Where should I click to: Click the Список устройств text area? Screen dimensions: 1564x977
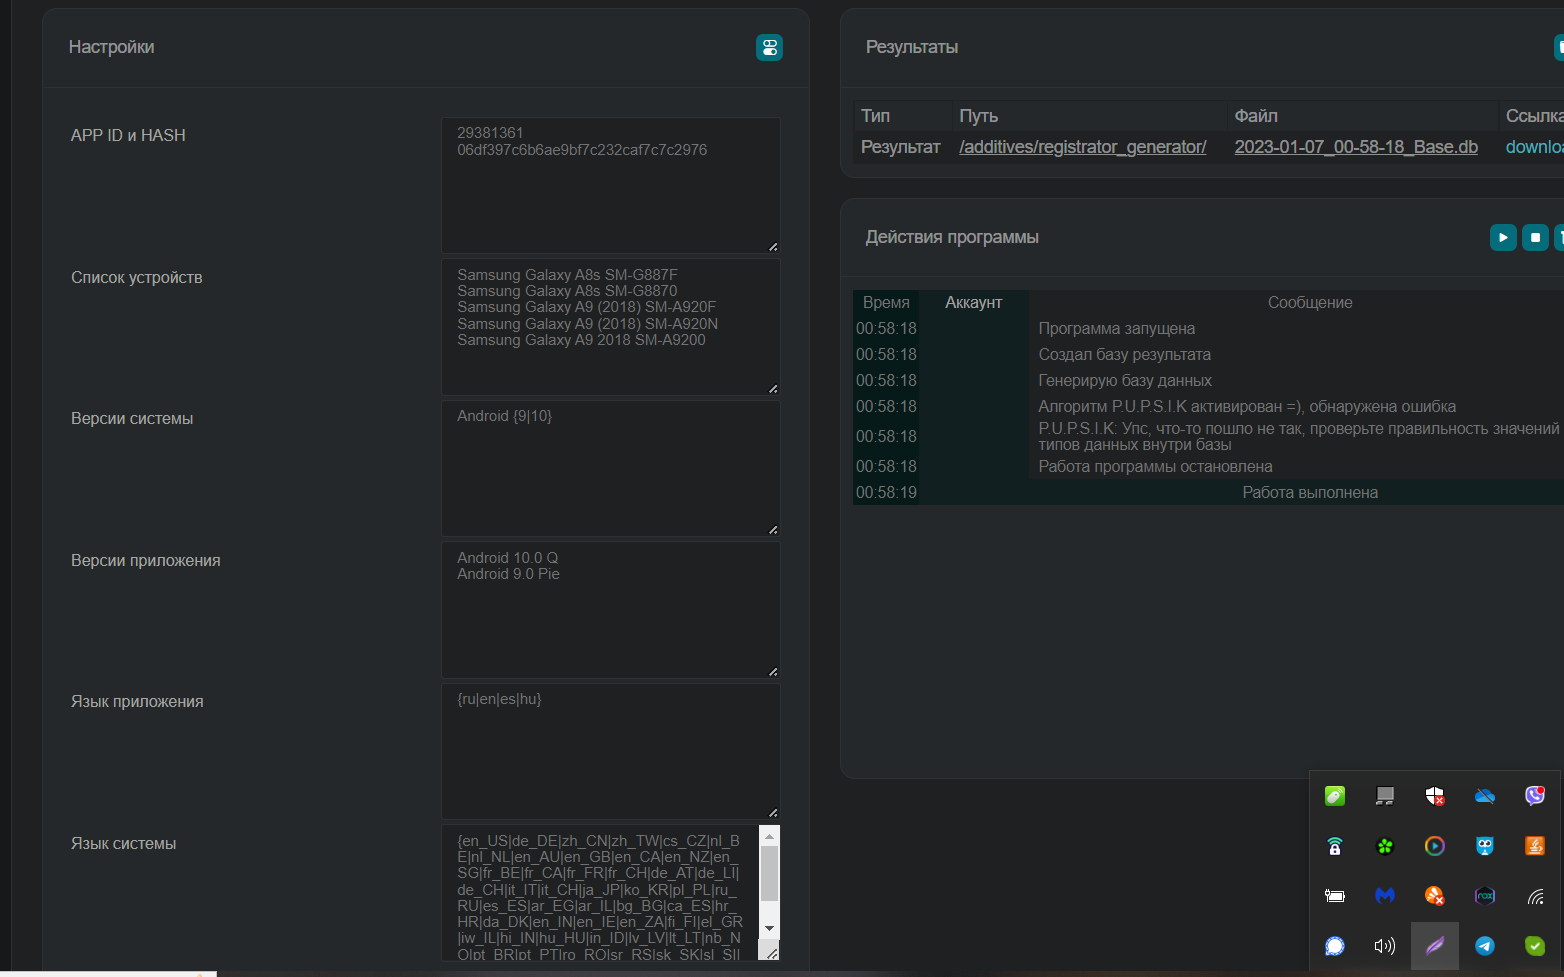[610, 326]
